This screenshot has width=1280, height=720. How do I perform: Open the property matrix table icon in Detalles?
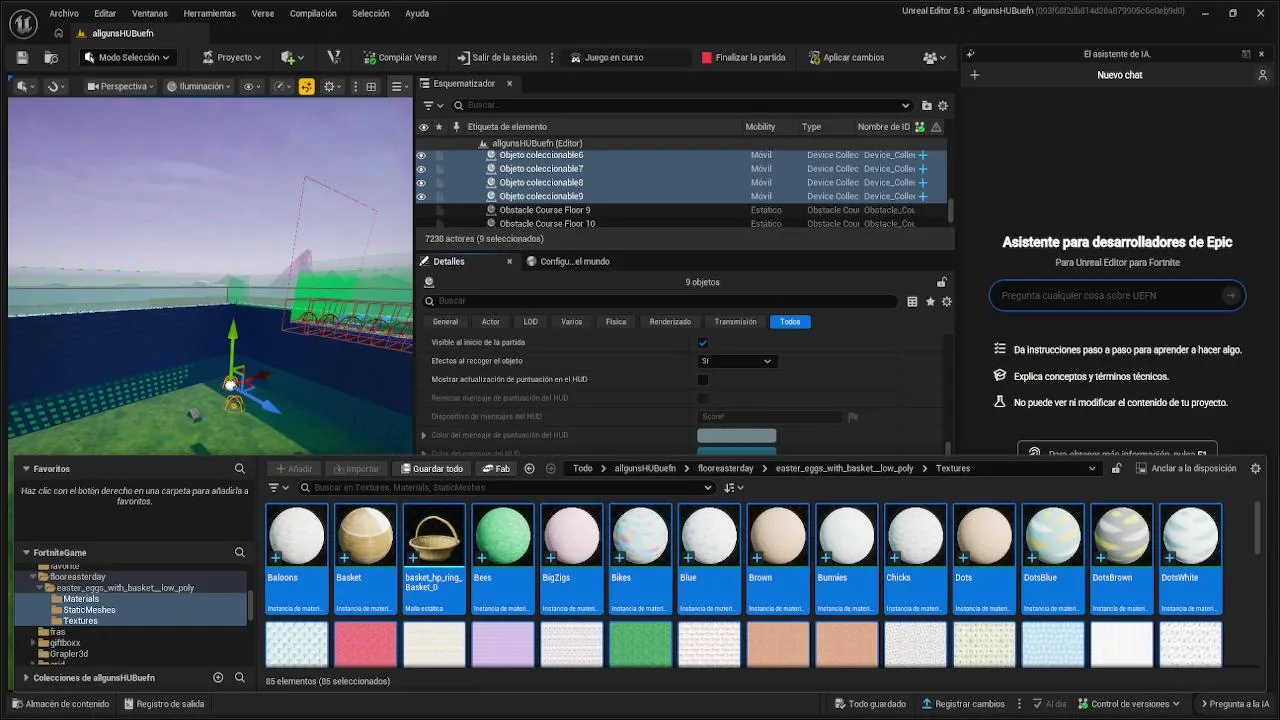point(912,301)
